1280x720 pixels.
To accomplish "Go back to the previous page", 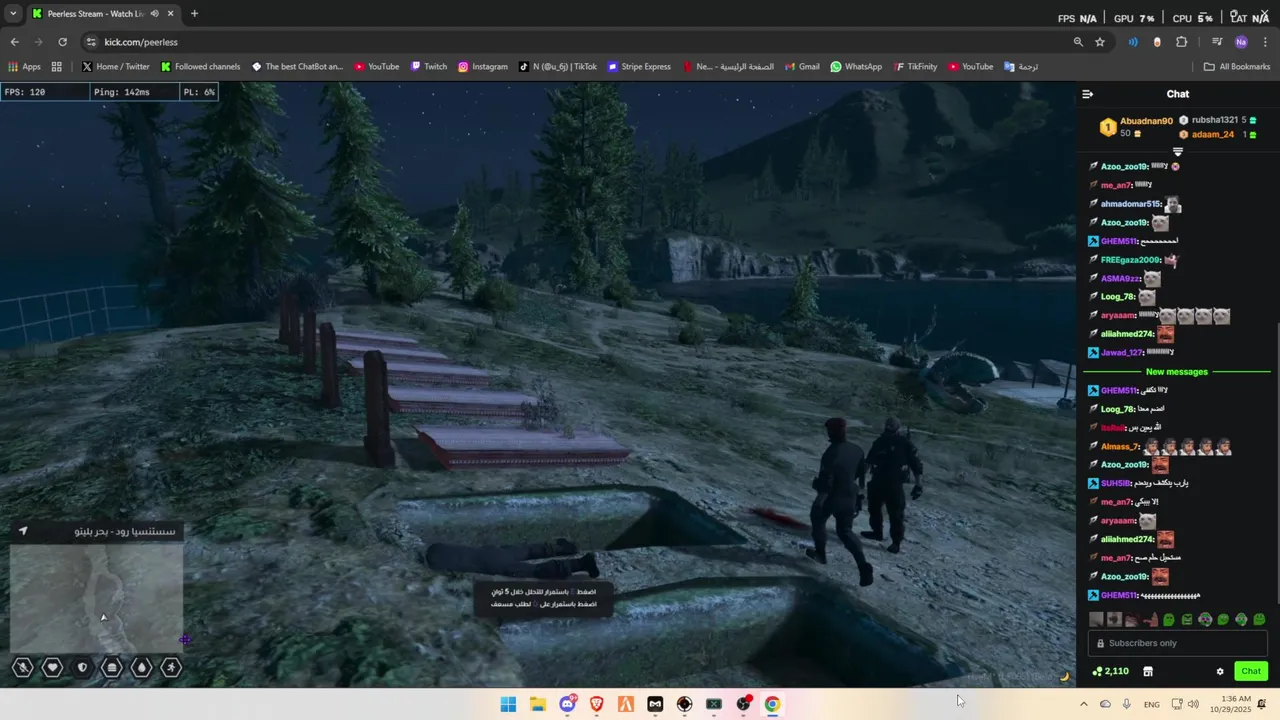I will pyautogui.click(x=14, y=42).
